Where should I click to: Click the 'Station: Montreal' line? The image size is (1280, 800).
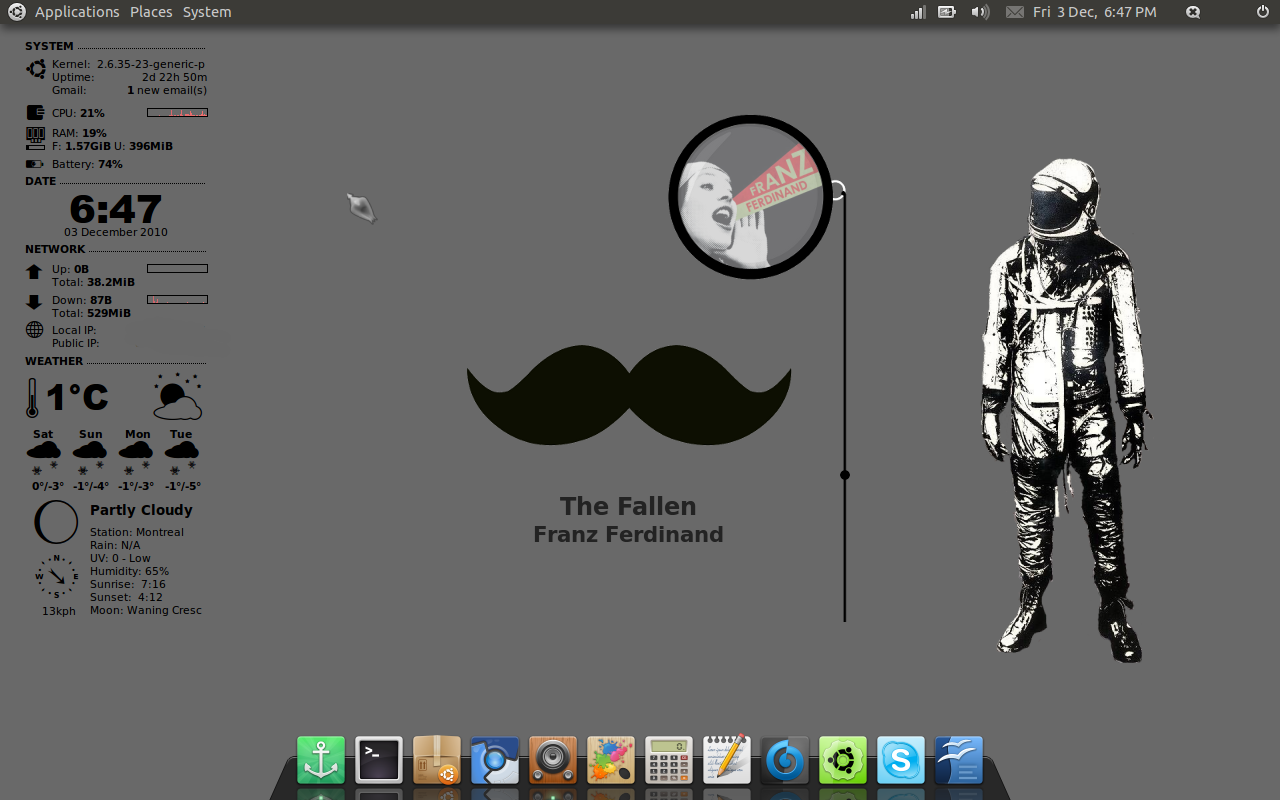click(137, 532)
